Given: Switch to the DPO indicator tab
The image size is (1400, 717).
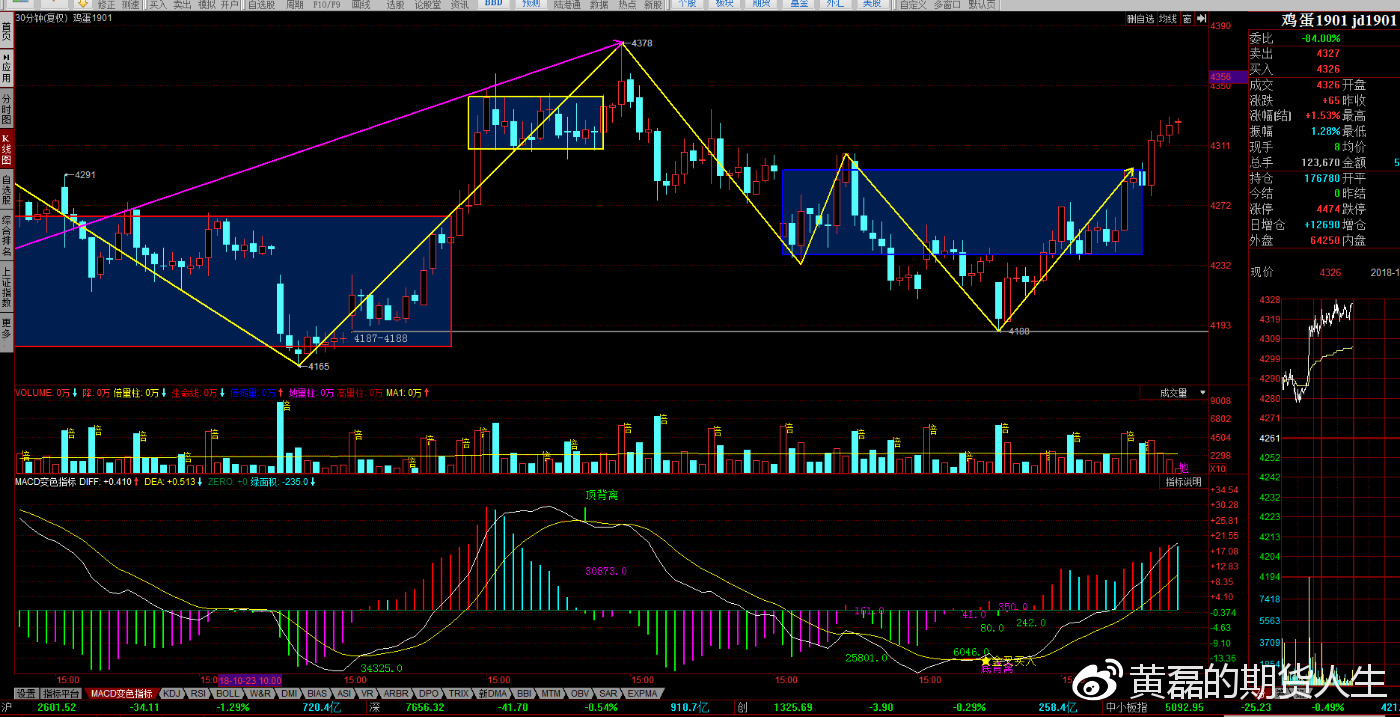Looking at the screenshot, I should 428,693.
